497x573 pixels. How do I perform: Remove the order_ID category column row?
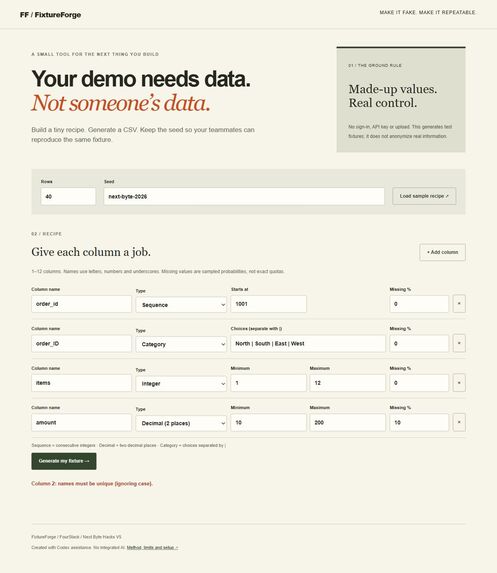459,343
